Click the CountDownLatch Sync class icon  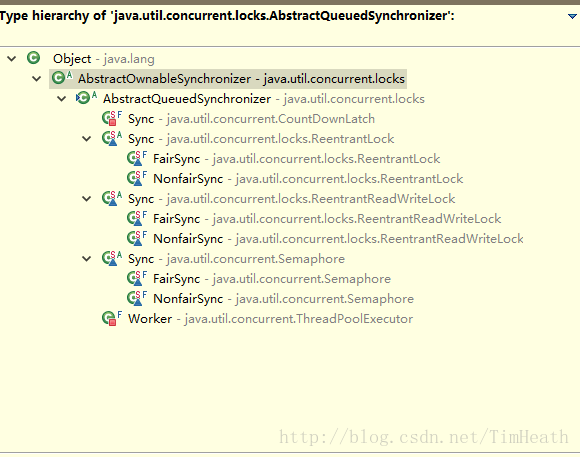pos(112,118)
